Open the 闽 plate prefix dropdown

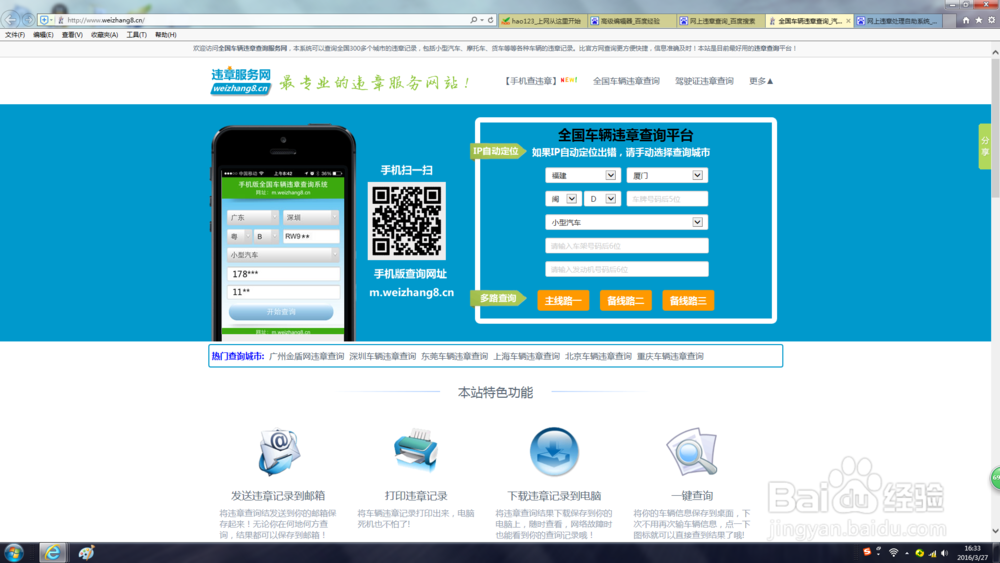pyautogui.click(x=562, y=199)
